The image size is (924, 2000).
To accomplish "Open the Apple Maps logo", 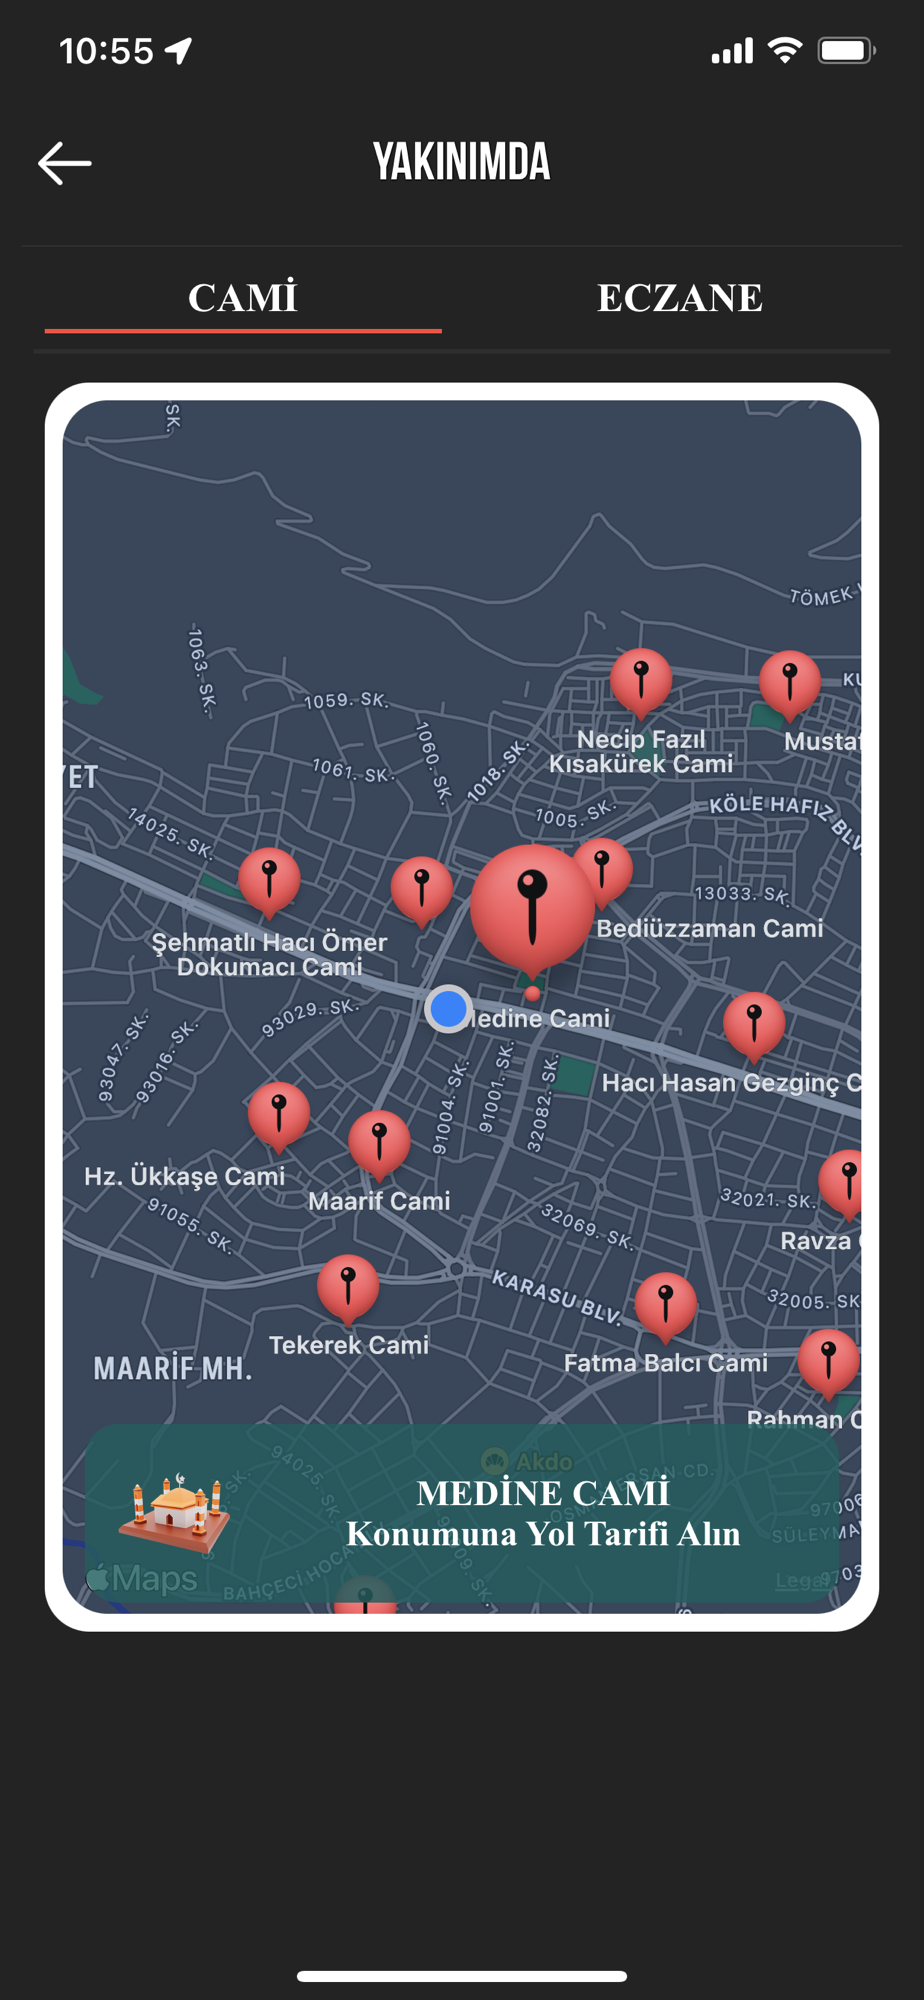I will tap(142, 1578).
